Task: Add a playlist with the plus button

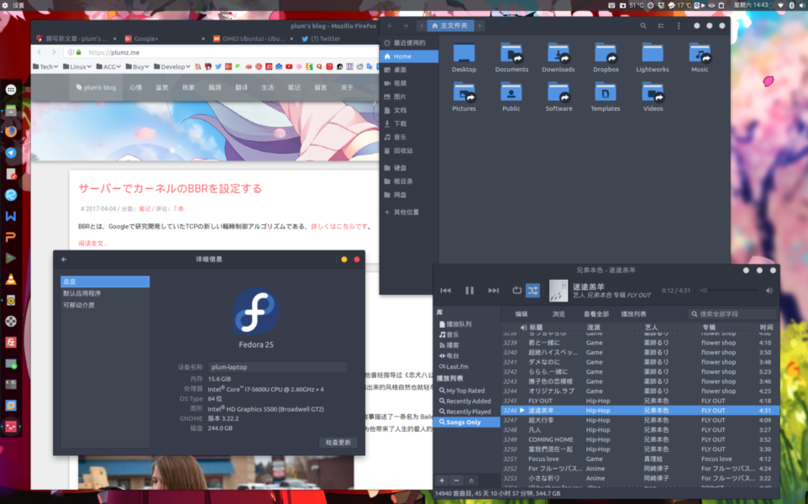Action: [442, 480]
